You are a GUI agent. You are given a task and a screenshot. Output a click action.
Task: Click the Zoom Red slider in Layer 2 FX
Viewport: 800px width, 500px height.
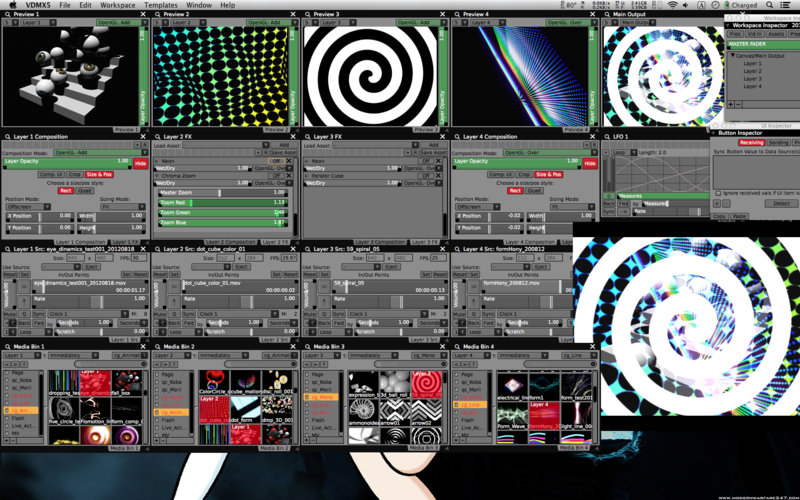tap(222, 203)
